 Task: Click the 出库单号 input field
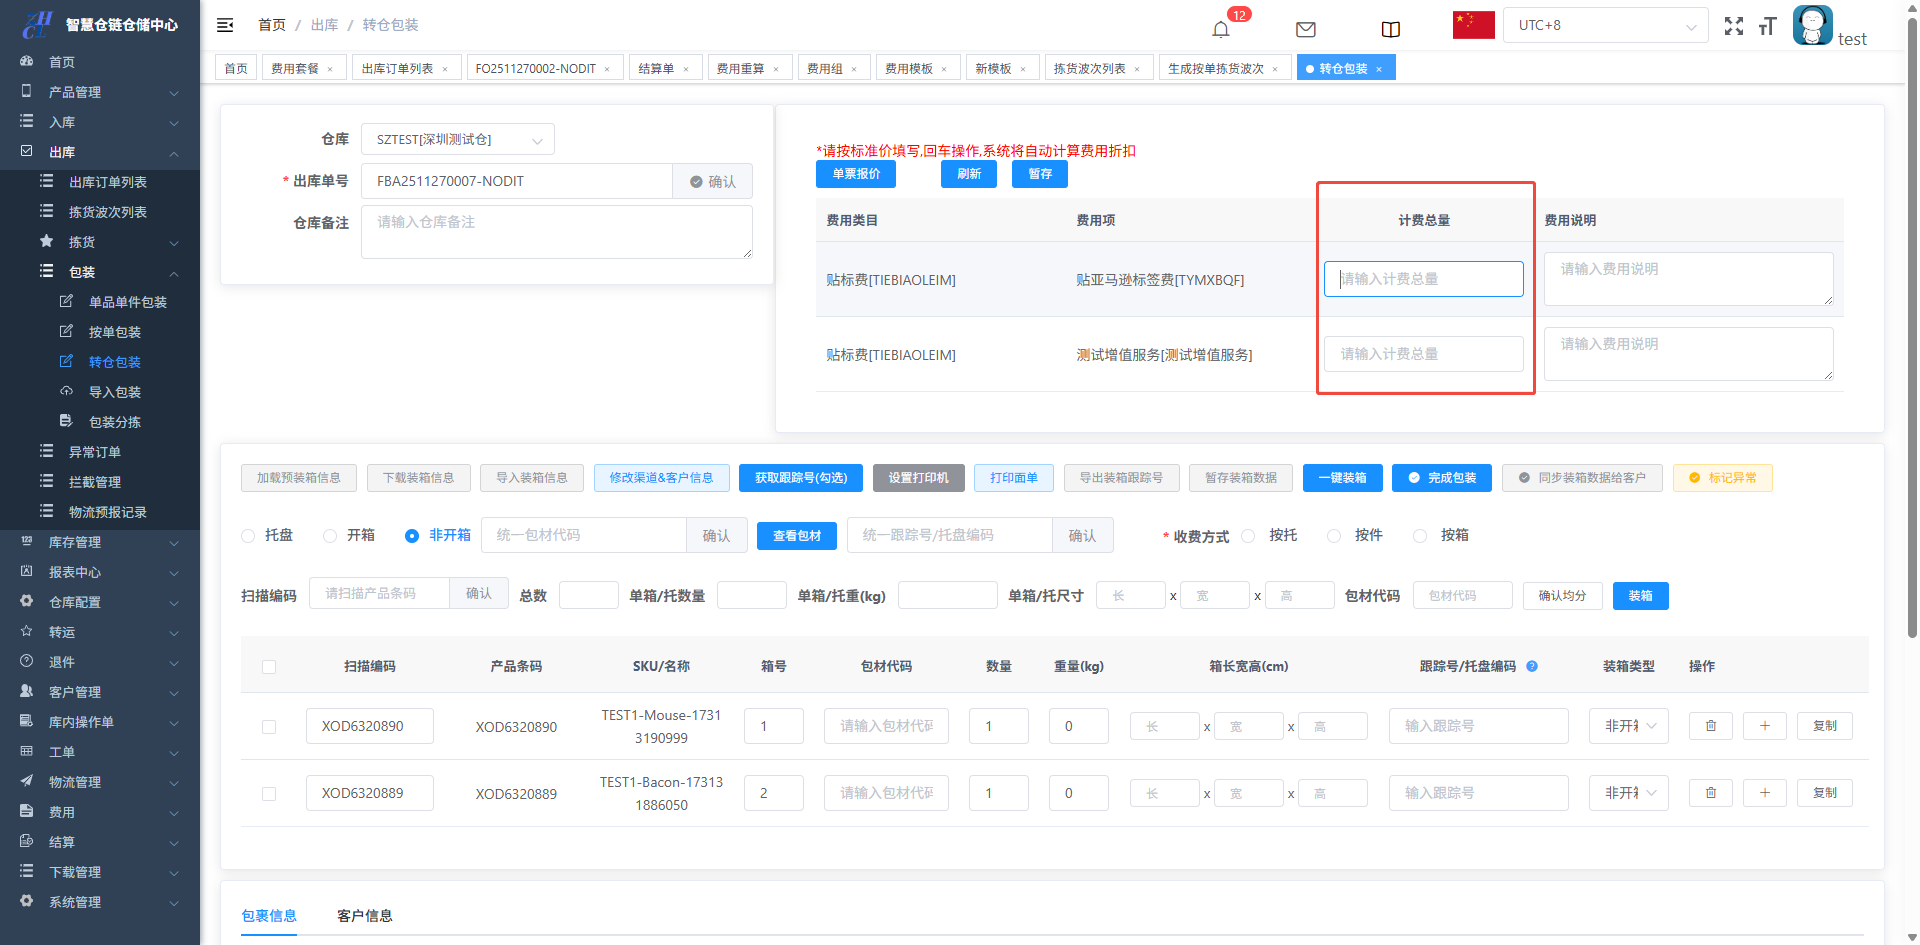(x=517, y=181)
